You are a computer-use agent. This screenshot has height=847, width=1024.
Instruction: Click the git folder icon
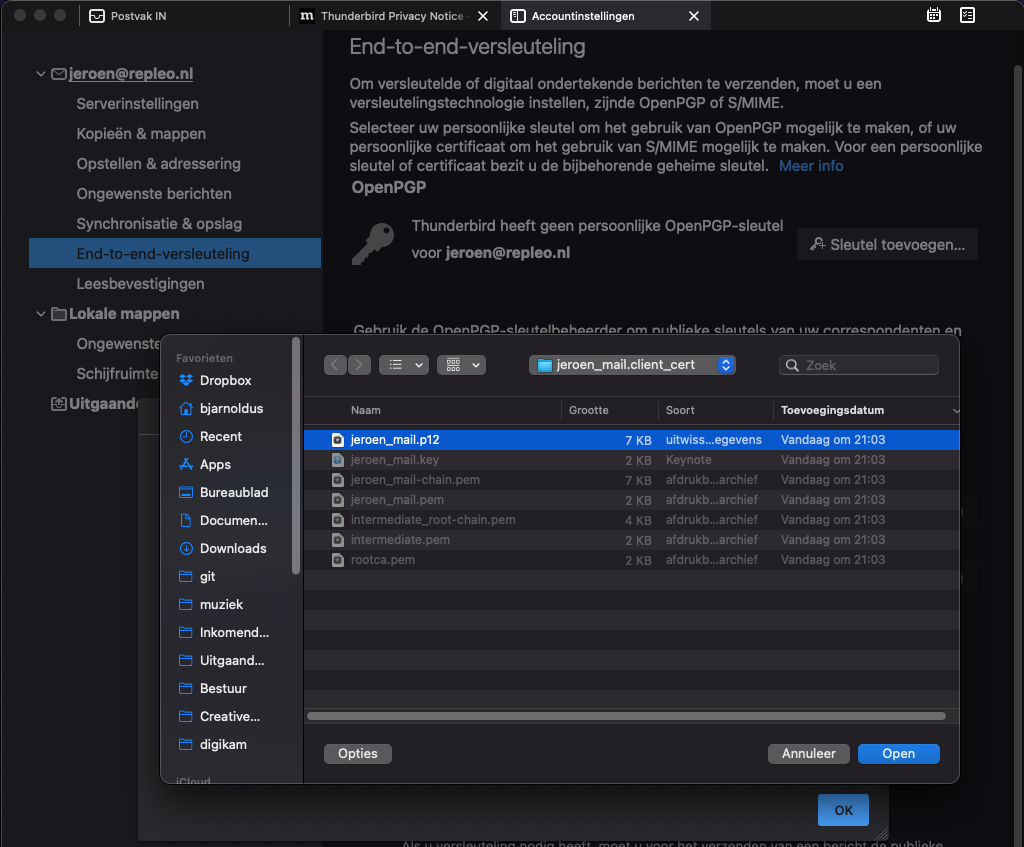coord(186,577)
